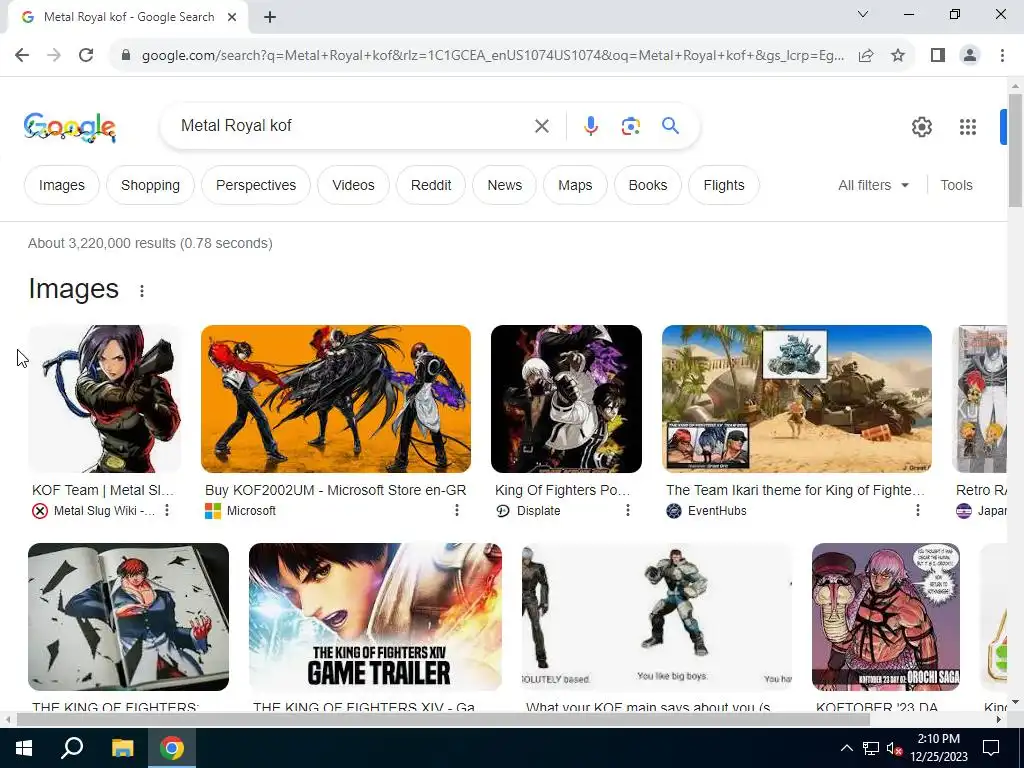Open more options for EventHubs result

(x=918, y=510)
